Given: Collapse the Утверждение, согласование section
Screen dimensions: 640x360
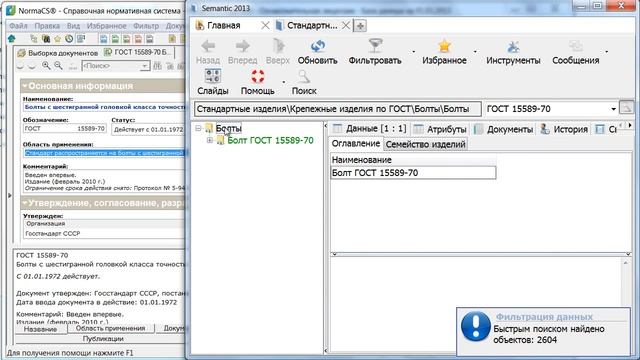Looking at the screenshot, I should (x=25, y=203).
